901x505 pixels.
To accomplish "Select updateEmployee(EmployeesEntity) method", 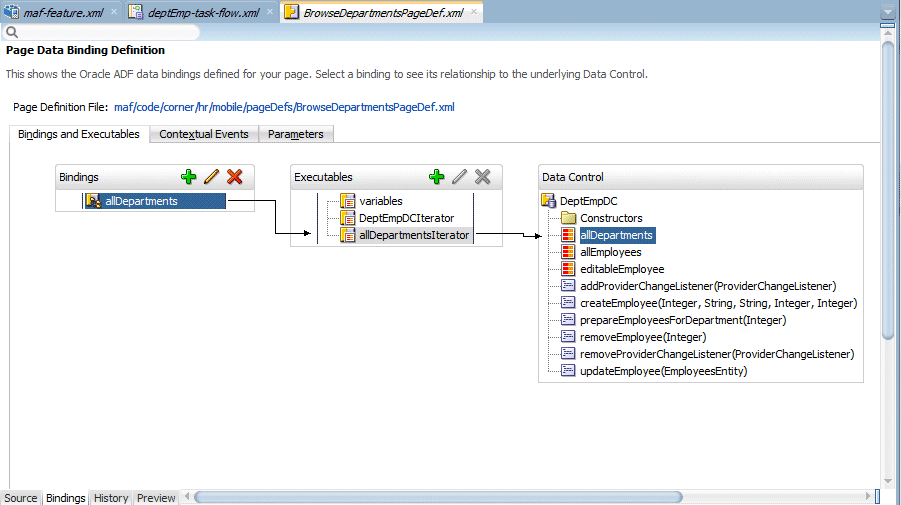I will click(664, 371).
